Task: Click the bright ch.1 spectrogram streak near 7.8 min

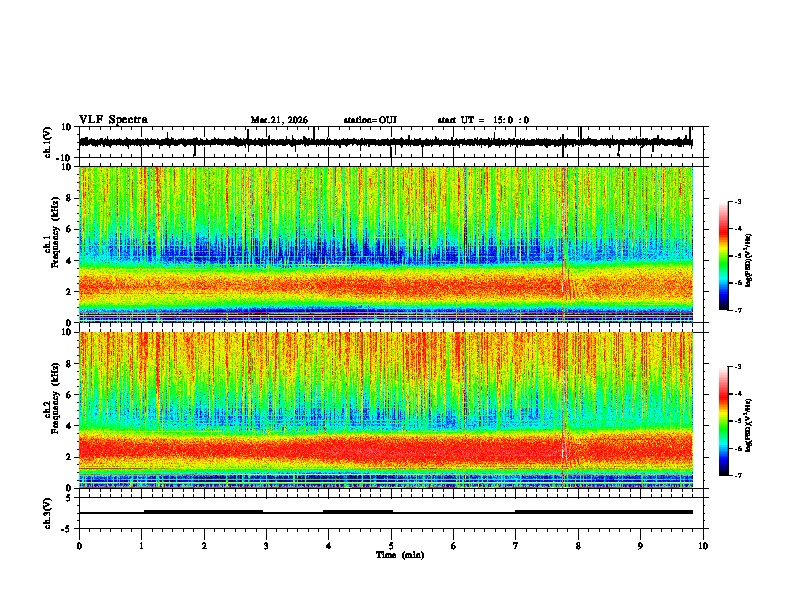Action: (564, 244)
